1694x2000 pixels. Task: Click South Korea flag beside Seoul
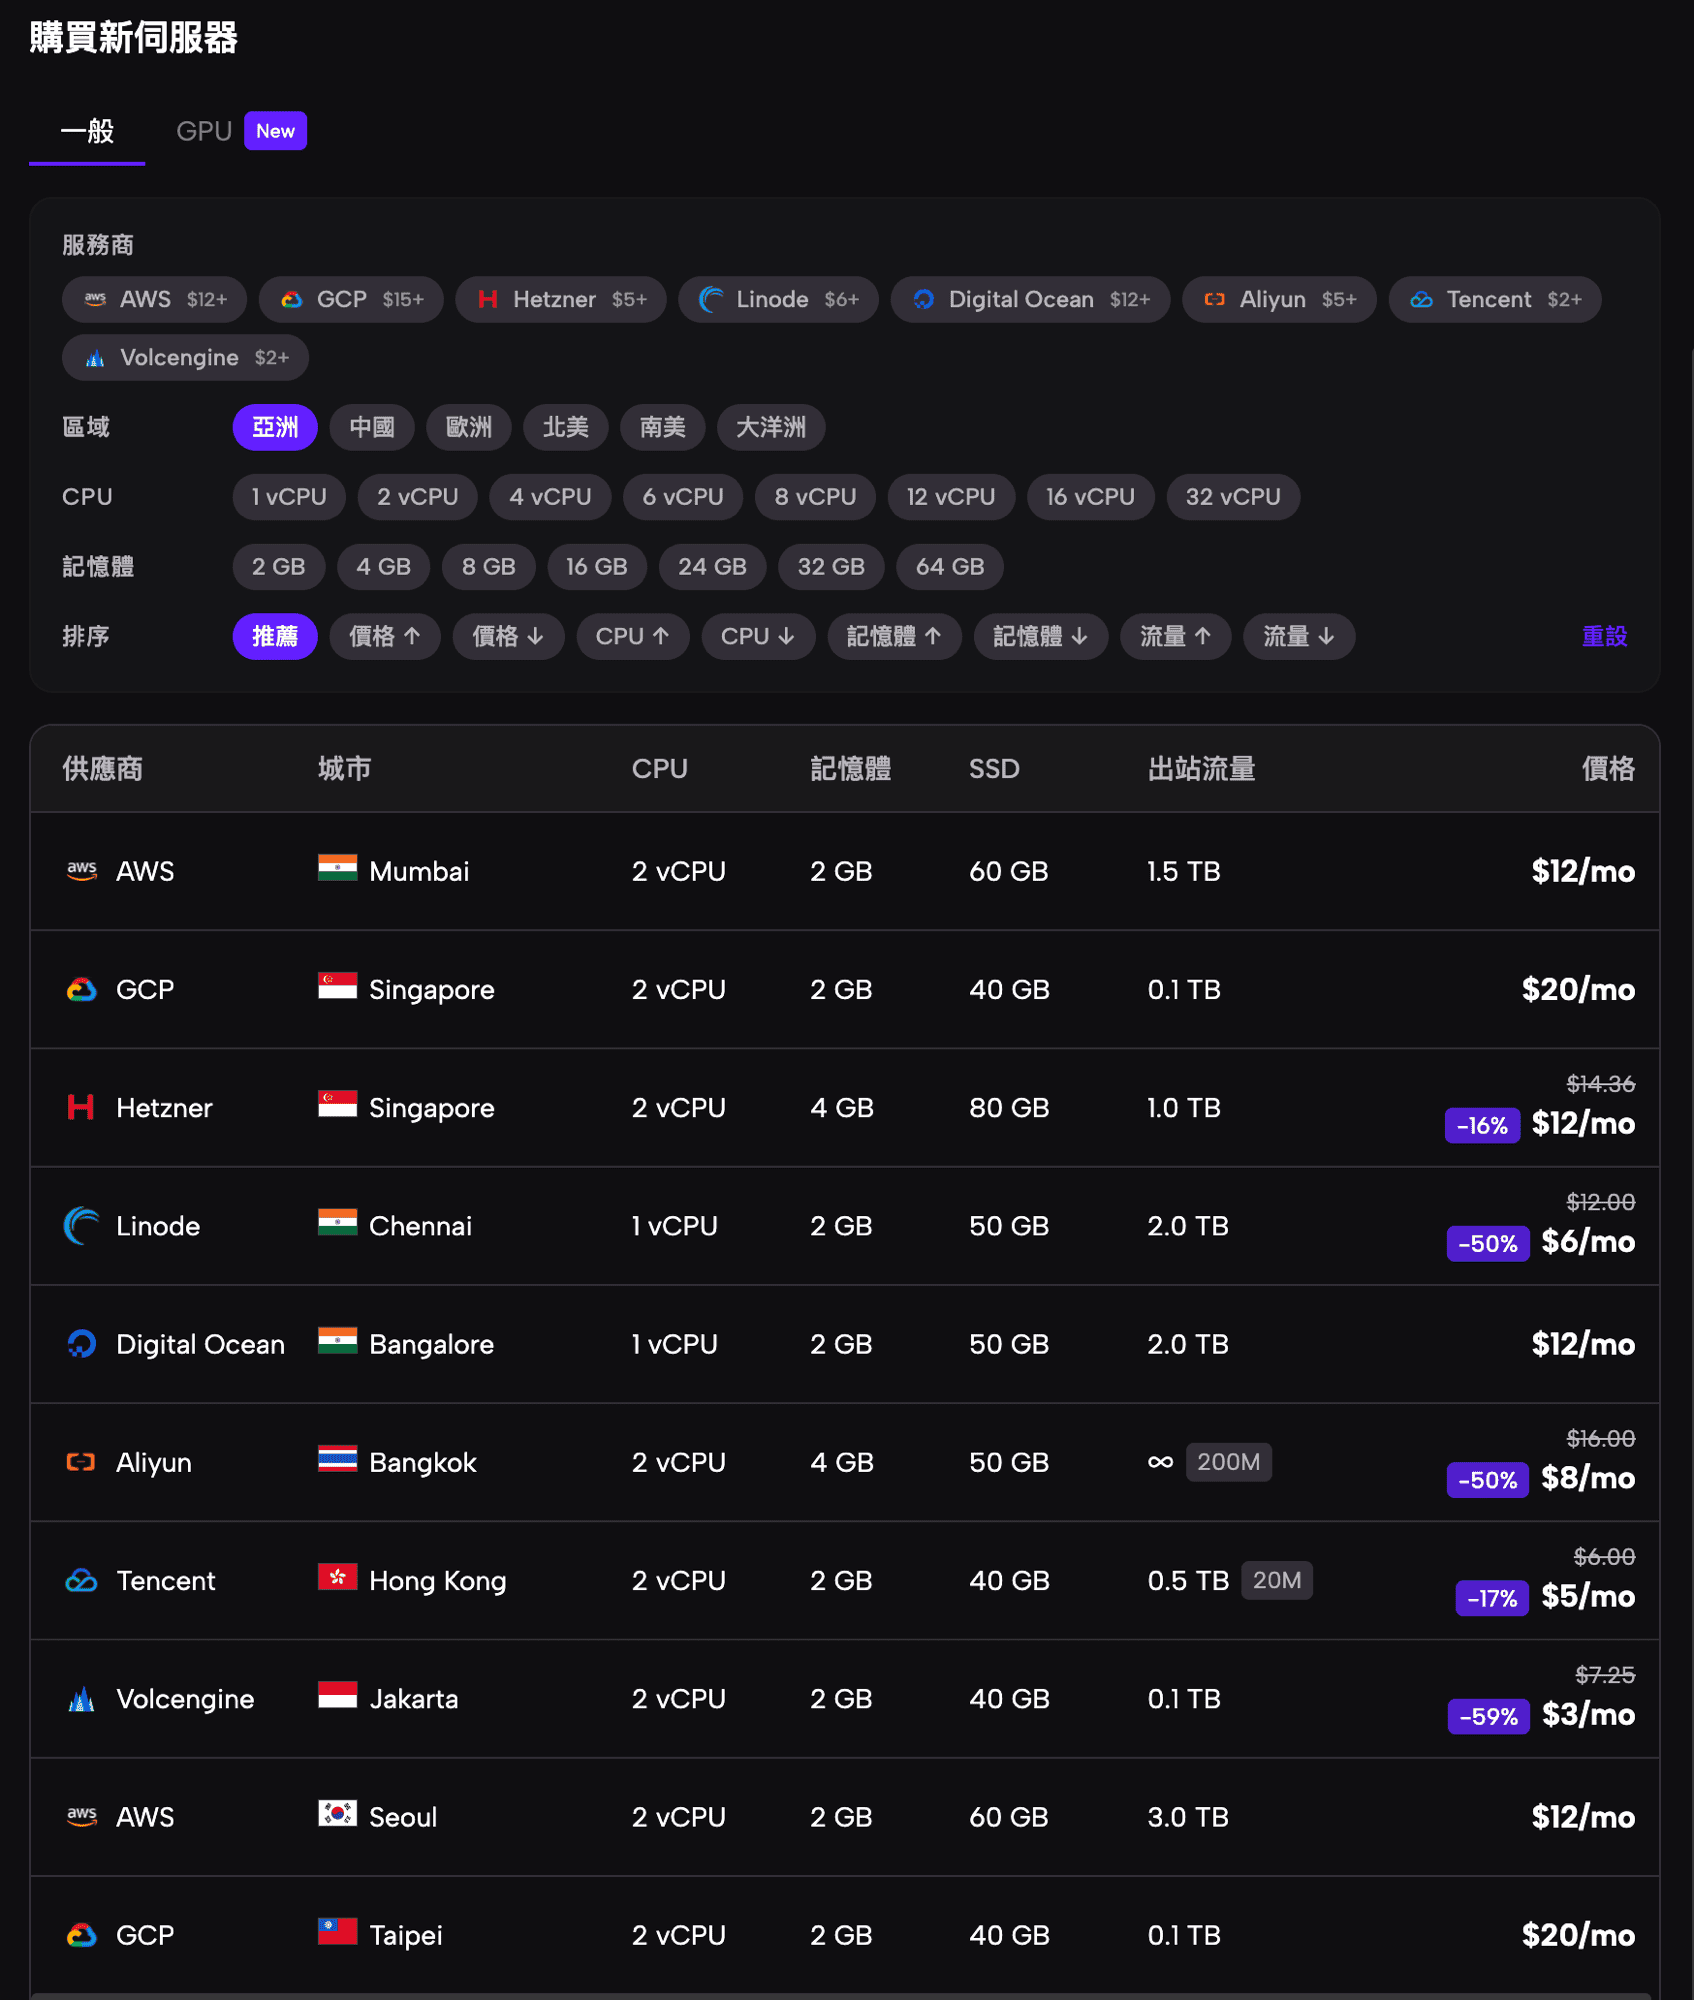(337, 1813)
